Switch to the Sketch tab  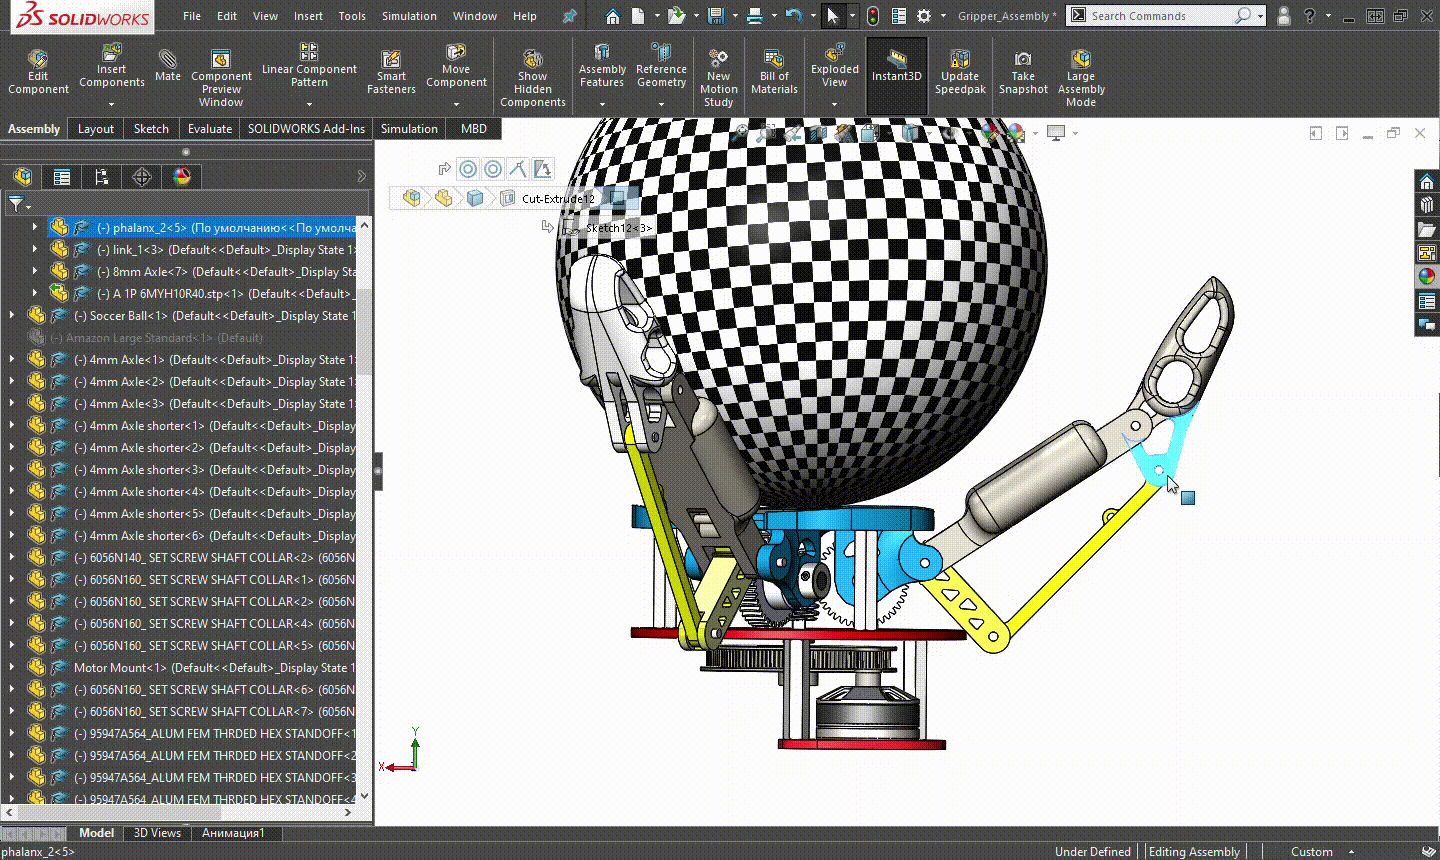pos(151,128)
